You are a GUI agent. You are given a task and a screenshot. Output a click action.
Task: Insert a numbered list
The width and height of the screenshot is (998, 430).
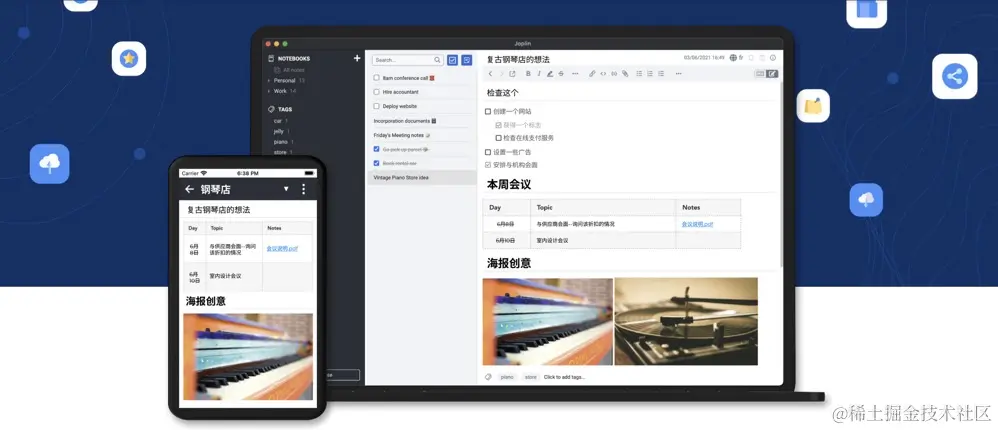click(x=650, y=74)
